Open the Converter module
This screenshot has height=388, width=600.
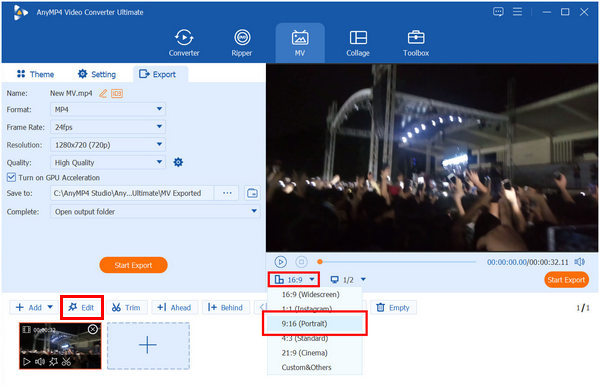184,43
